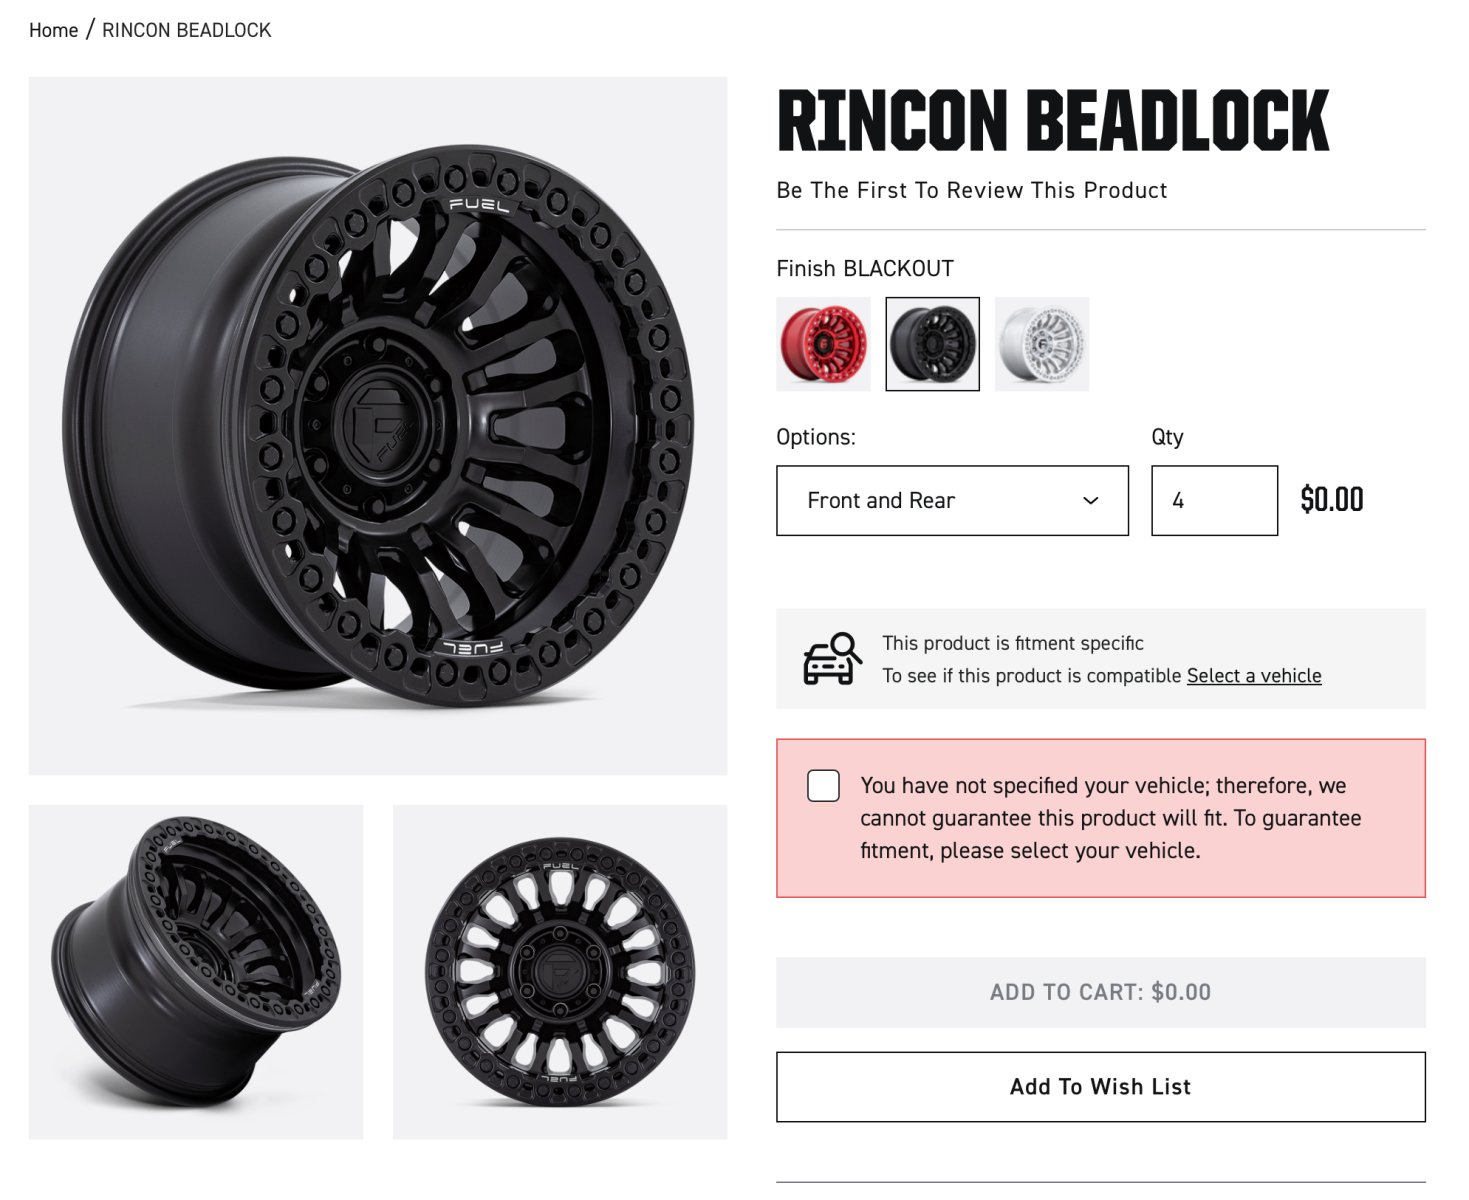Select the Blackout finish swatch

(x=932, y=344)
